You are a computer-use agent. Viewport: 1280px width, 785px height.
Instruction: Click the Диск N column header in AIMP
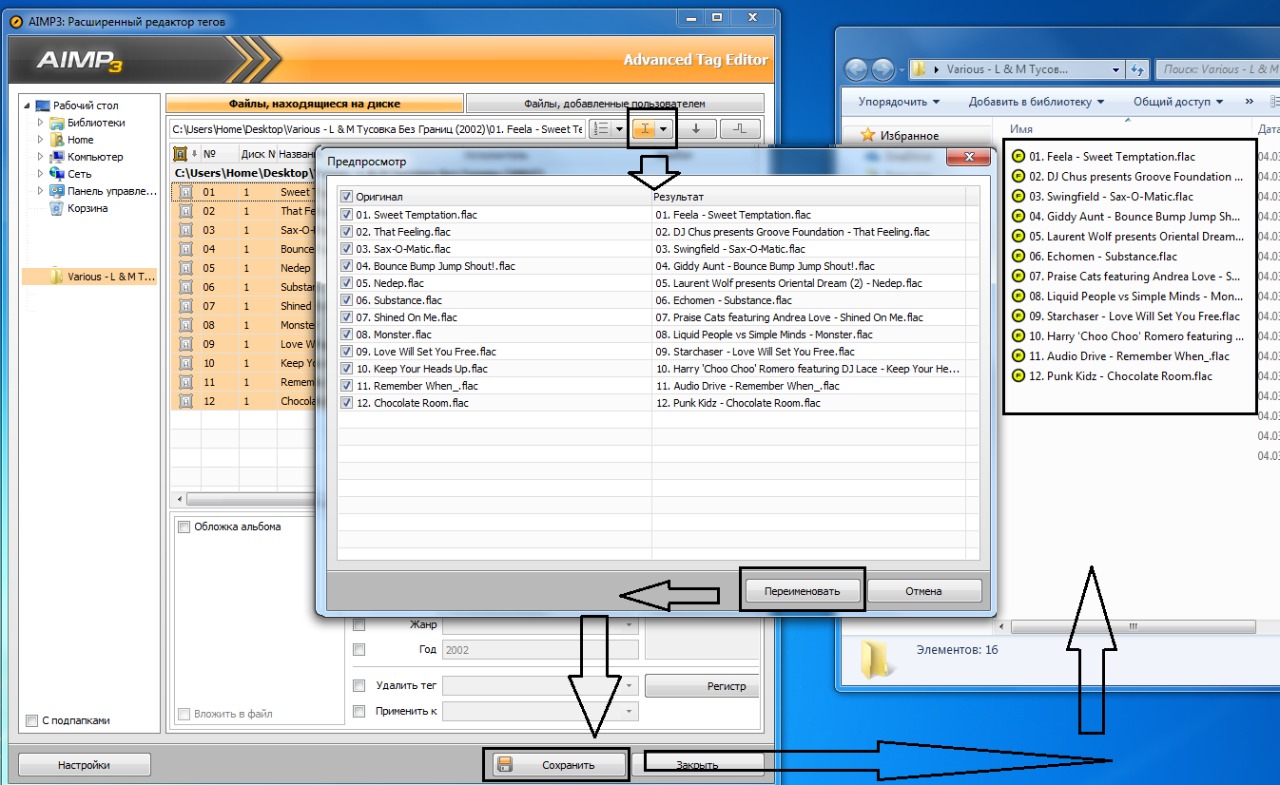[x=257, y=154]
